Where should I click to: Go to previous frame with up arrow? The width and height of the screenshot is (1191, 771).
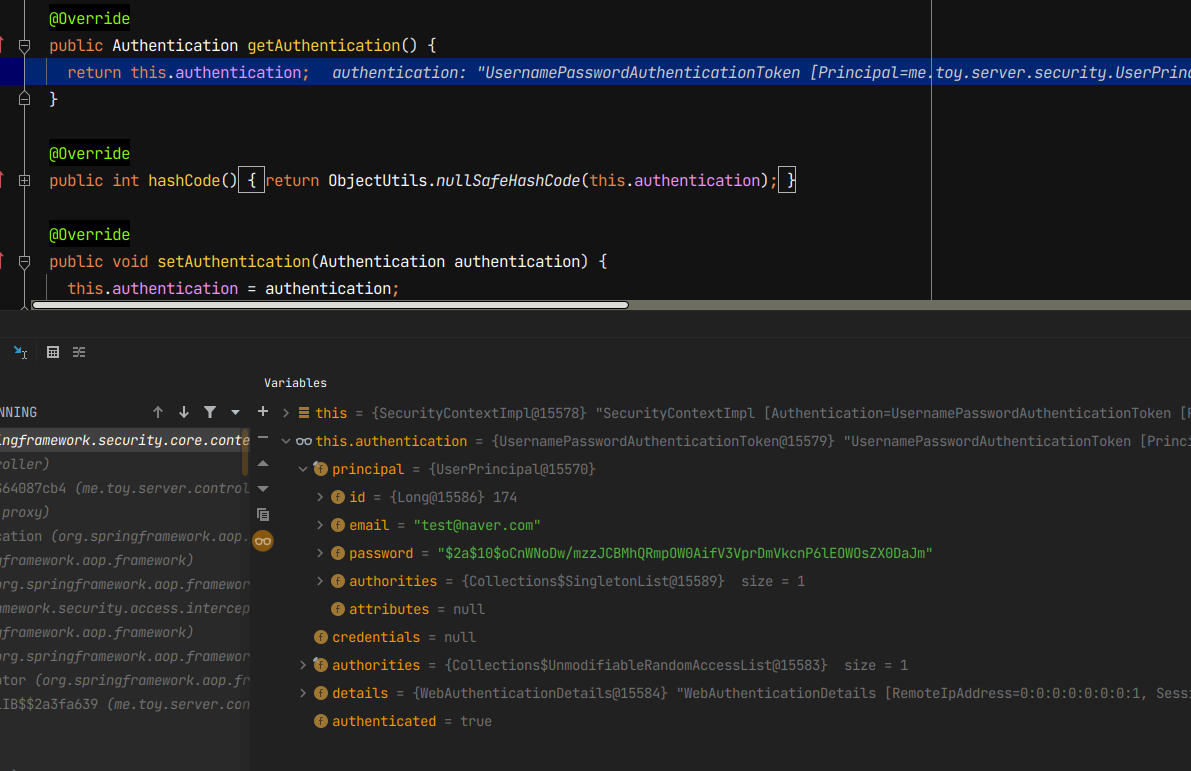[x=158, y=412]
